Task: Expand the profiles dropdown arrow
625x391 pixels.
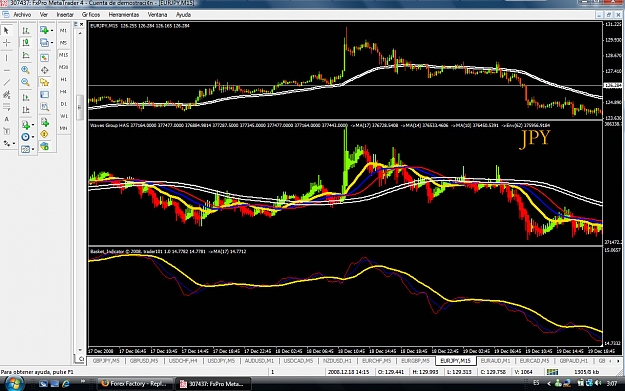Action: click(52, 43)
